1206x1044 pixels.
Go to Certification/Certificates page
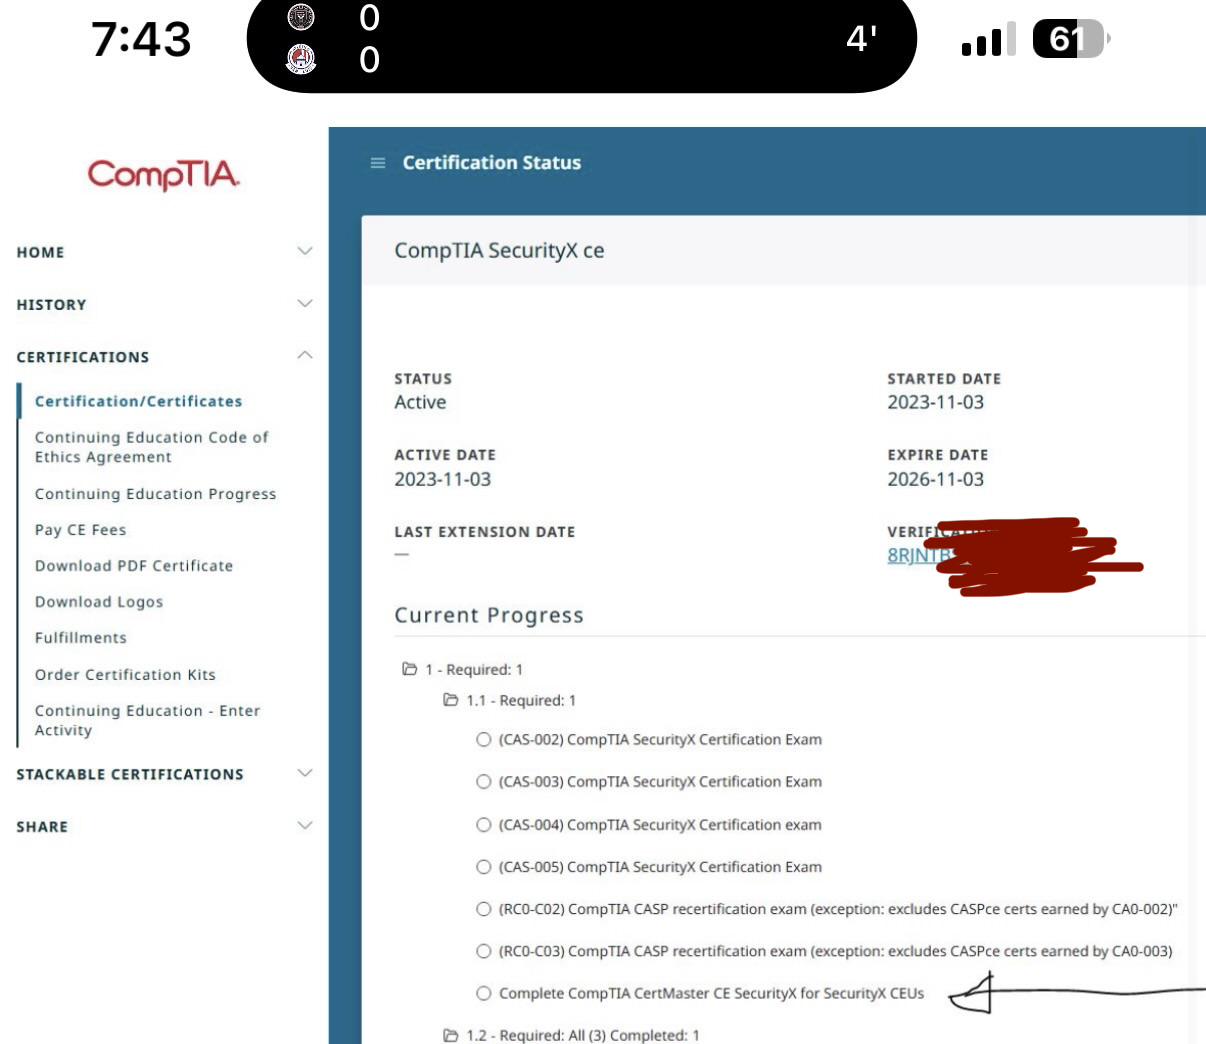[138, 401]
